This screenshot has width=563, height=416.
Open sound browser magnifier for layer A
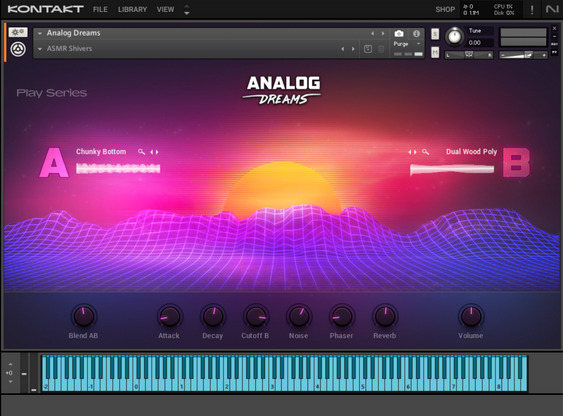pyautogui.click(x=141, y=152)
